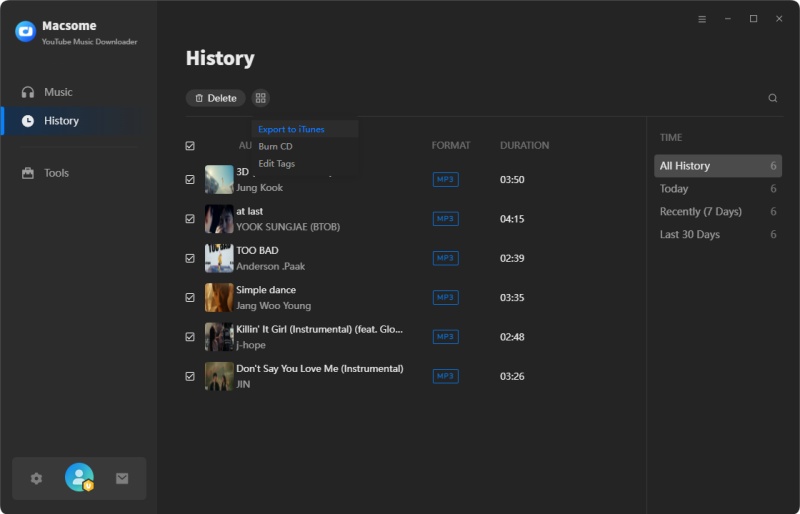Select the 'TOO BAD' track title
This screenshot has width=800, height=514.
(x=257, y=251)
